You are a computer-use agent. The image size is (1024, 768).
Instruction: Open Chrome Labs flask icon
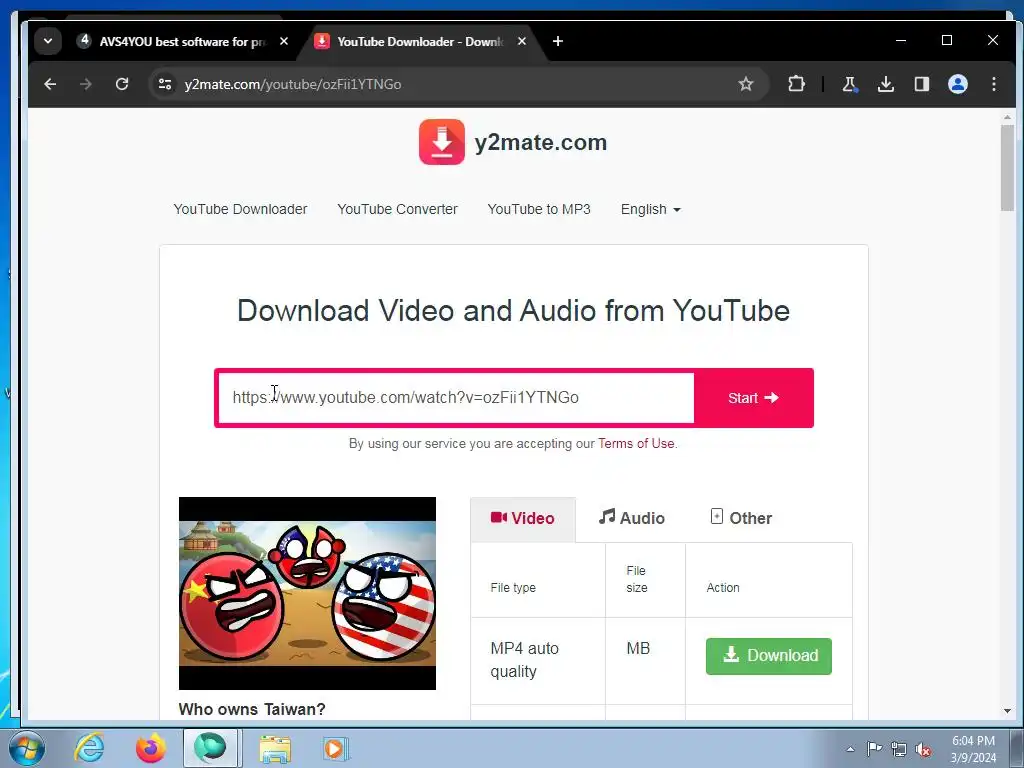849,84
